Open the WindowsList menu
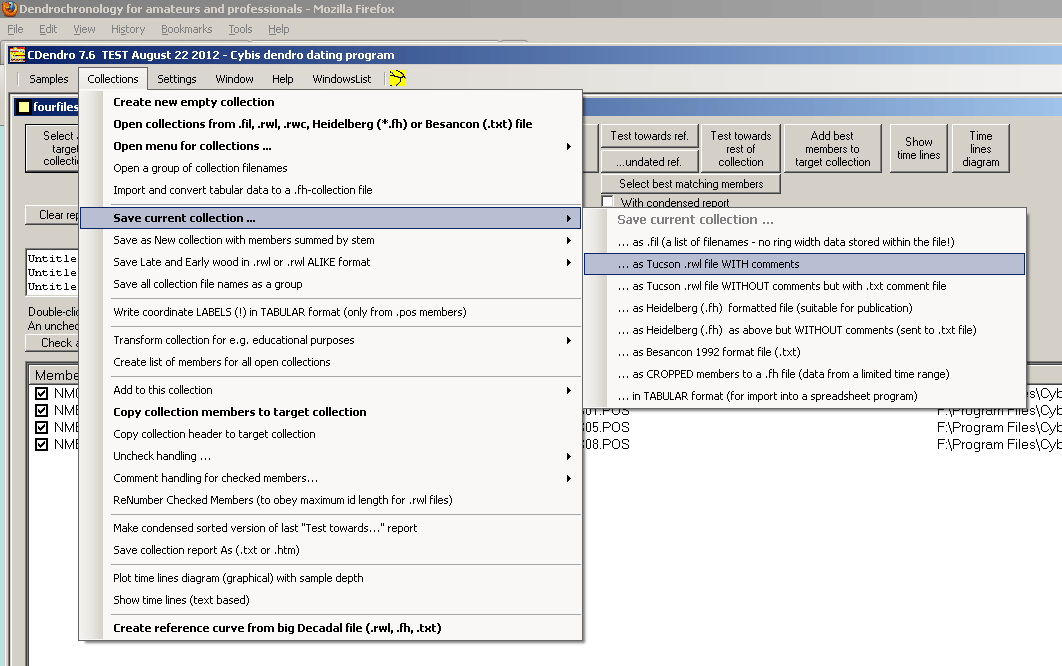The image size is (1062, 666). click(341, 79)
